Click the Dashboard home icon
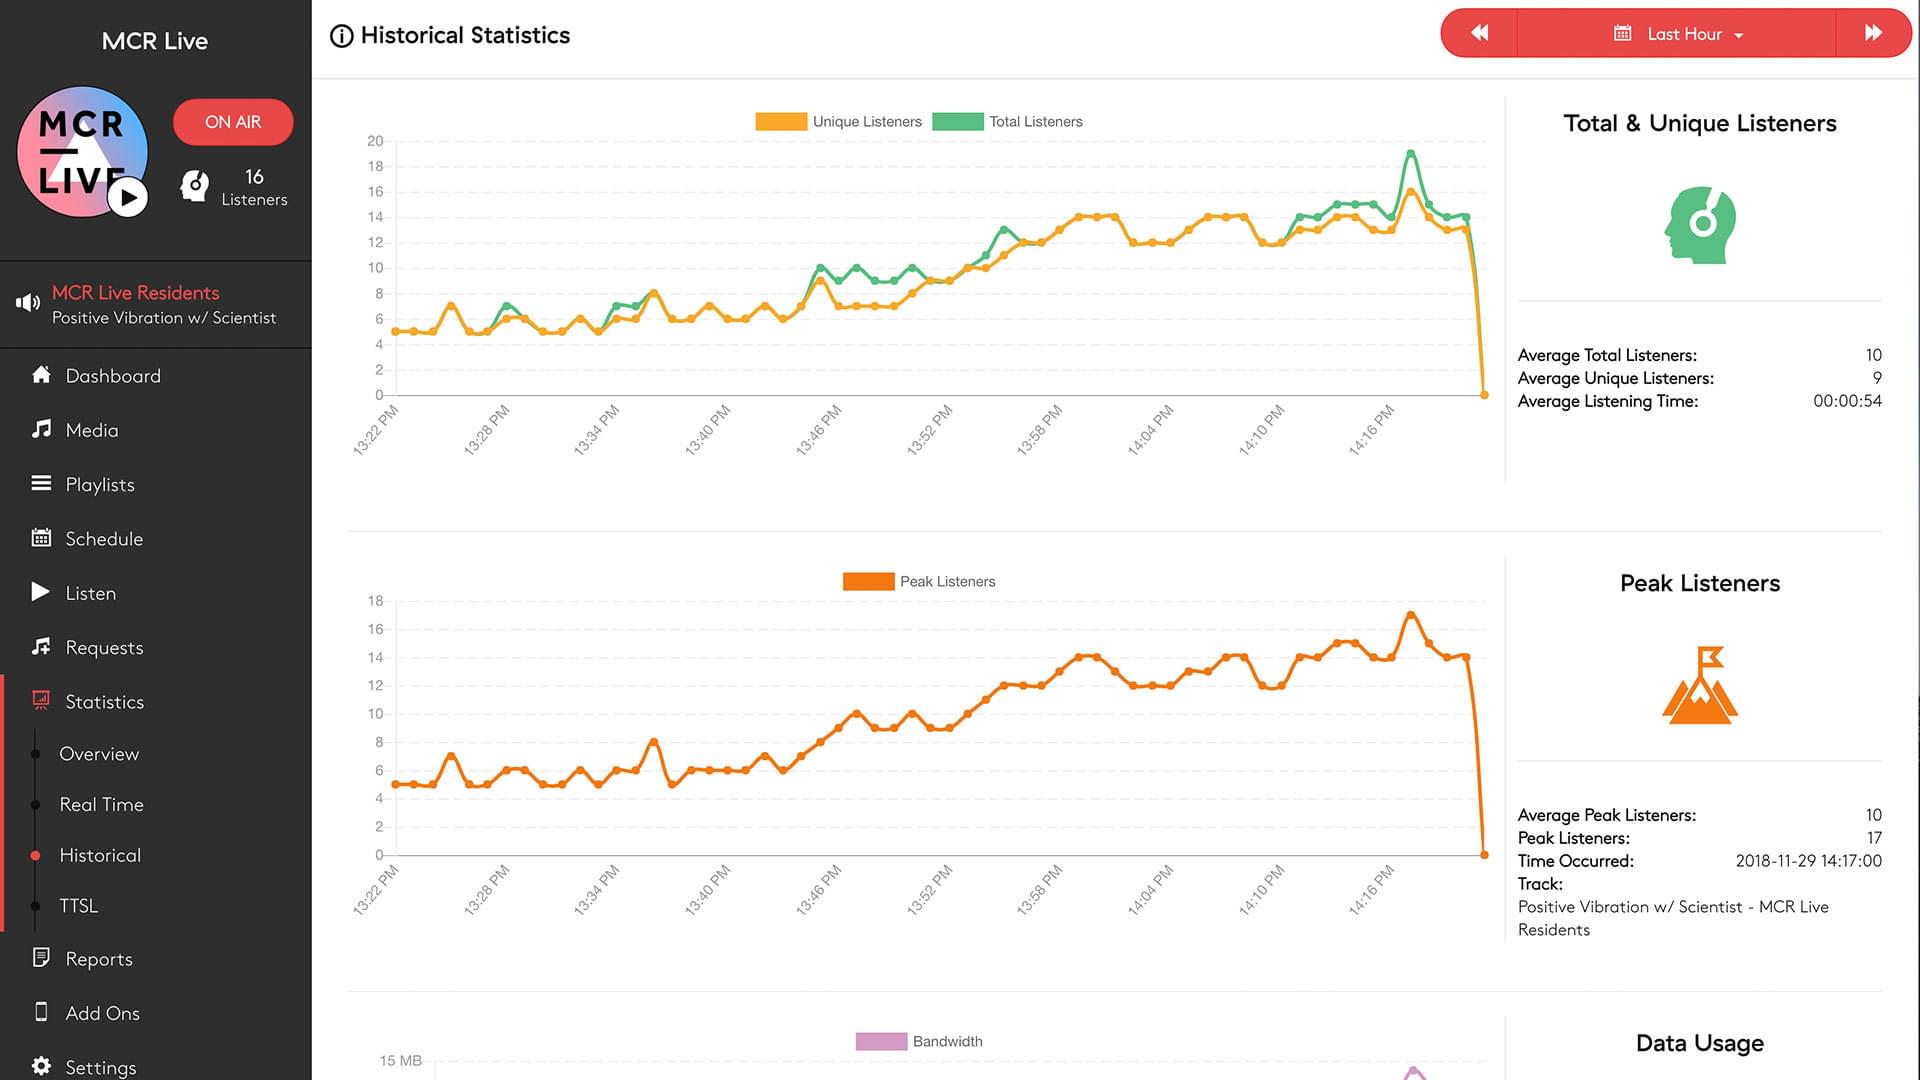The height and width of the screenshot is (1080, 1920). coord(41,375)
